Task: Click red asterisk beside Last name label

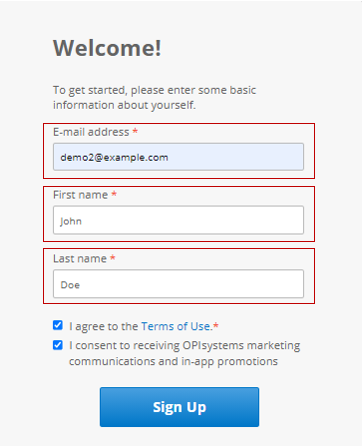Action: click(x=113, y=257)
